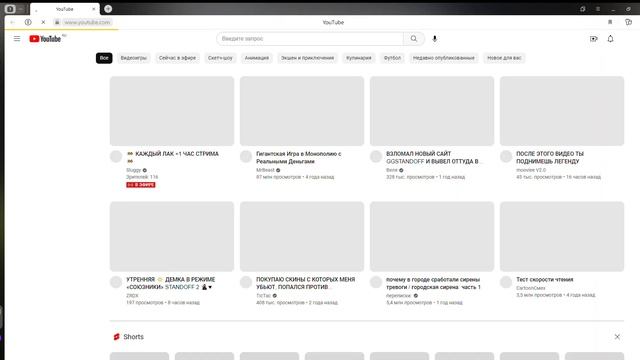The height and width of the screenshot is (360, 640).
Task: Click the red В ЭФИРЕ live badge
Action: 141,185
